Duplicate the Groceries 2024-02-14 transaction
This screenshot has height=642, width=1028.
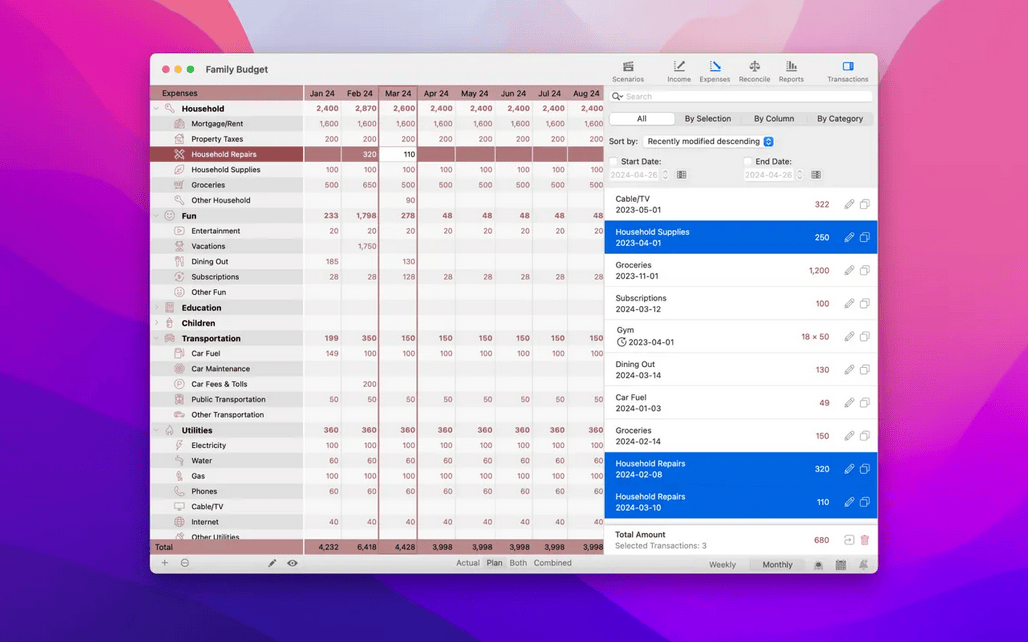[865, 436]
